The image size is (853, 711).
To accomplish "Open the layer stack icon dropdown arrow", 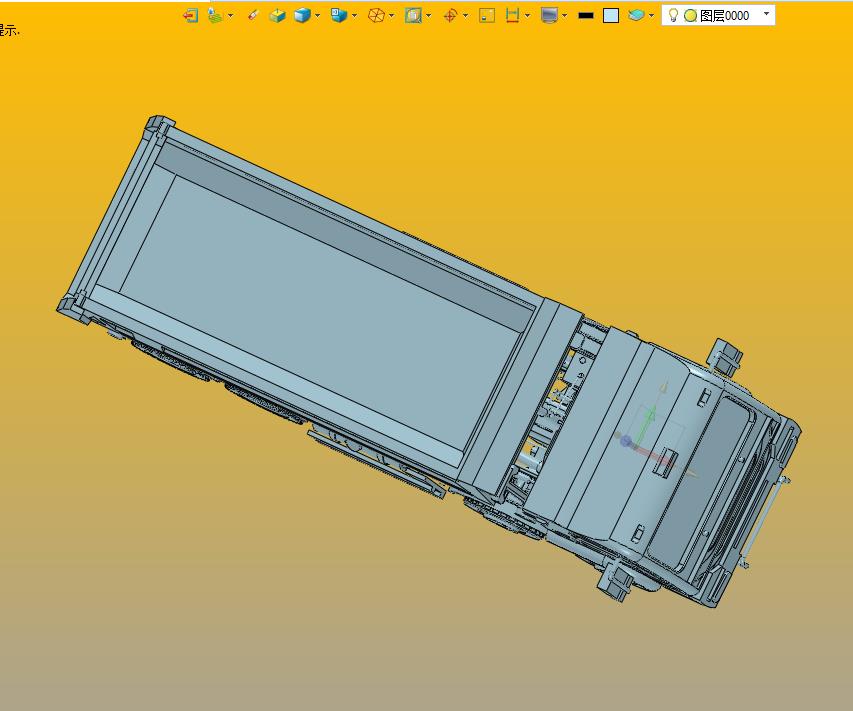I will point(651,16).
